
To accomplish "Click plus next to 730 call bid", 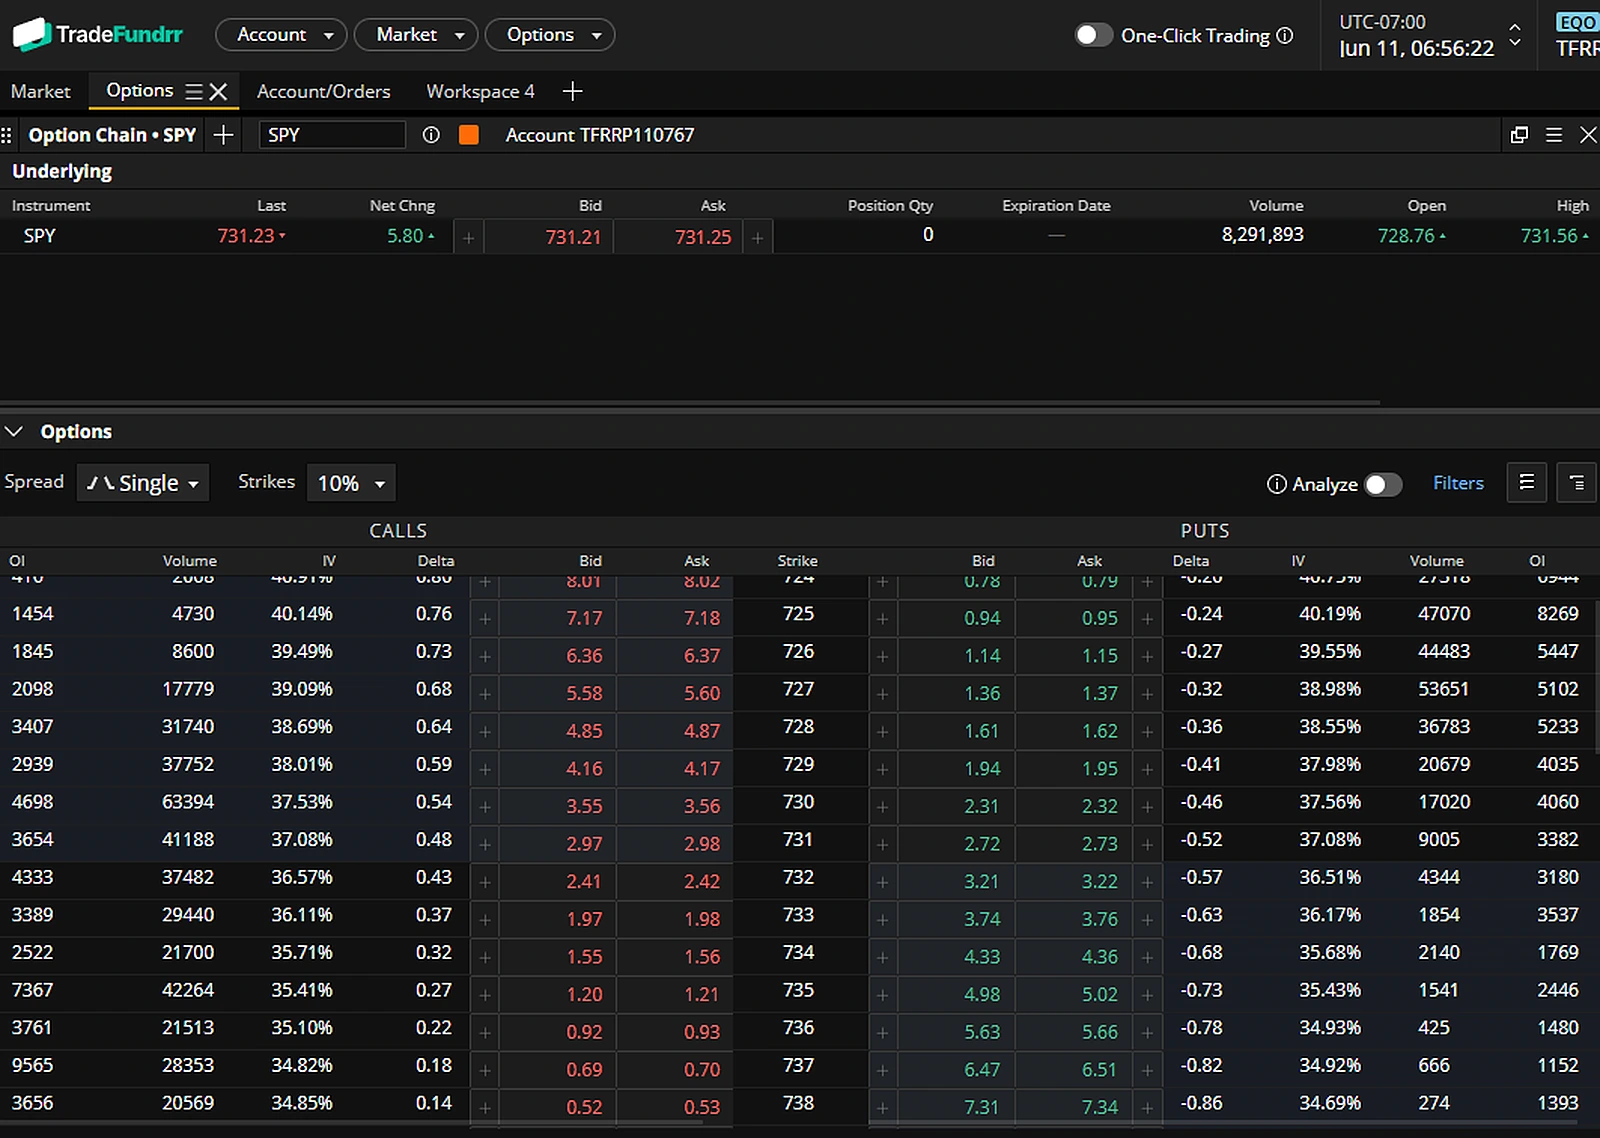I will (485, 806).
